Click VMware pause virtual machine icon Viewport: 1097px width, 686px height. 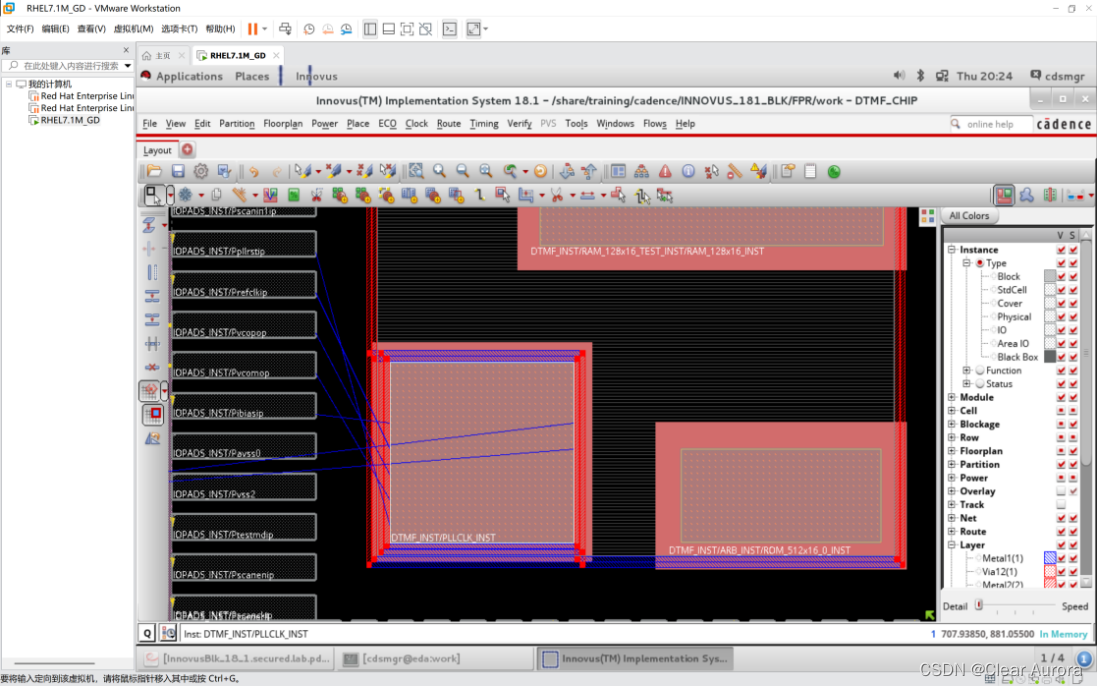pyautogui.click(x=253, y=29)
